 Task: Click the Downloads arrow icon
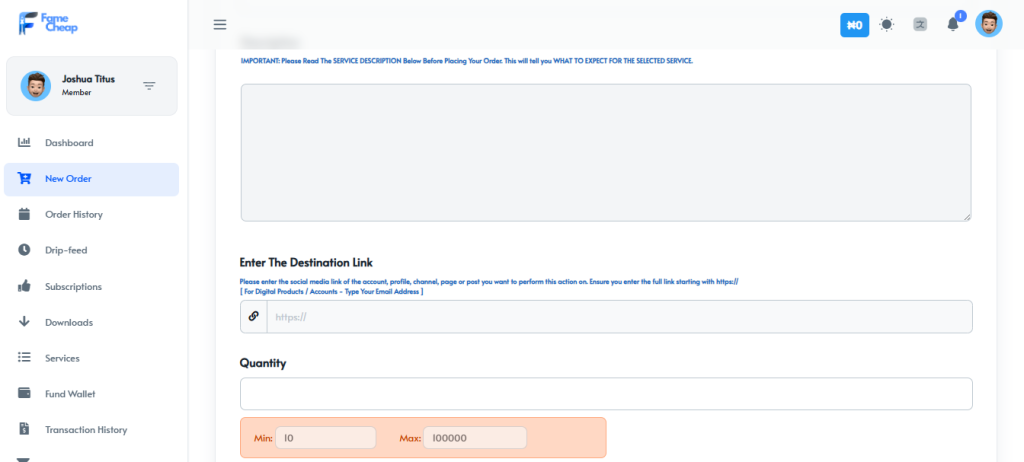click(x=24, y=322)
